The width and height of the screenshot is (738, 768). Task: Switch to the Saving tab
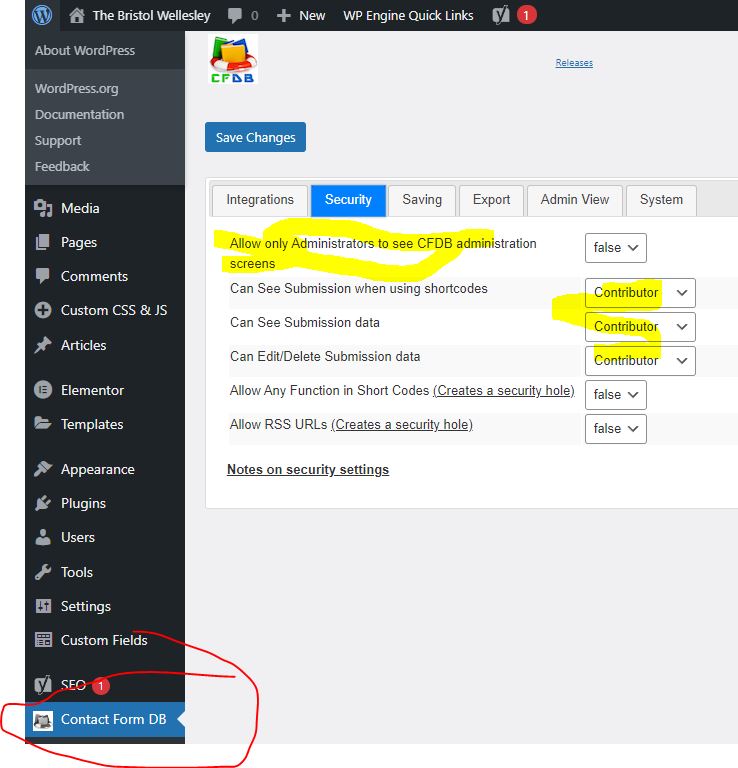pos(422,200)
